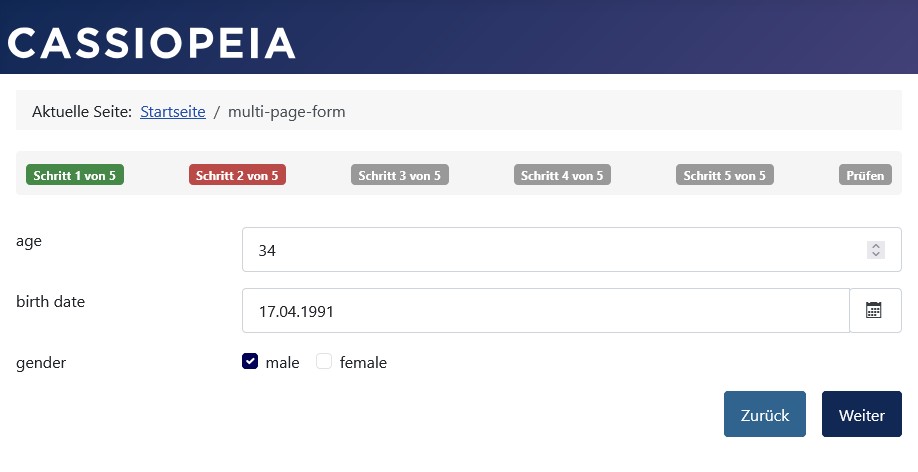Image resolution: width=918 pixels, height=472 pixels.
Task: Click the male label text
Action: [282, 363]
